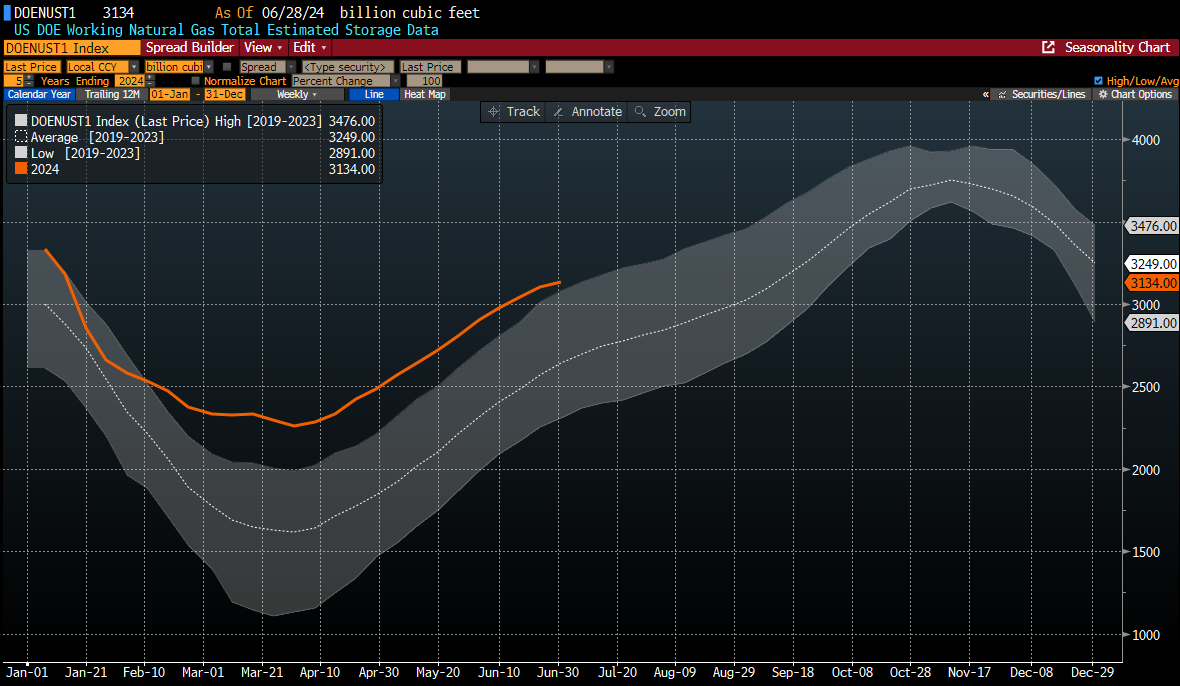This screenshot has height=686, width=1180.
Task: Click the normalize value field showing 100
Action: [x=424, y=80]
